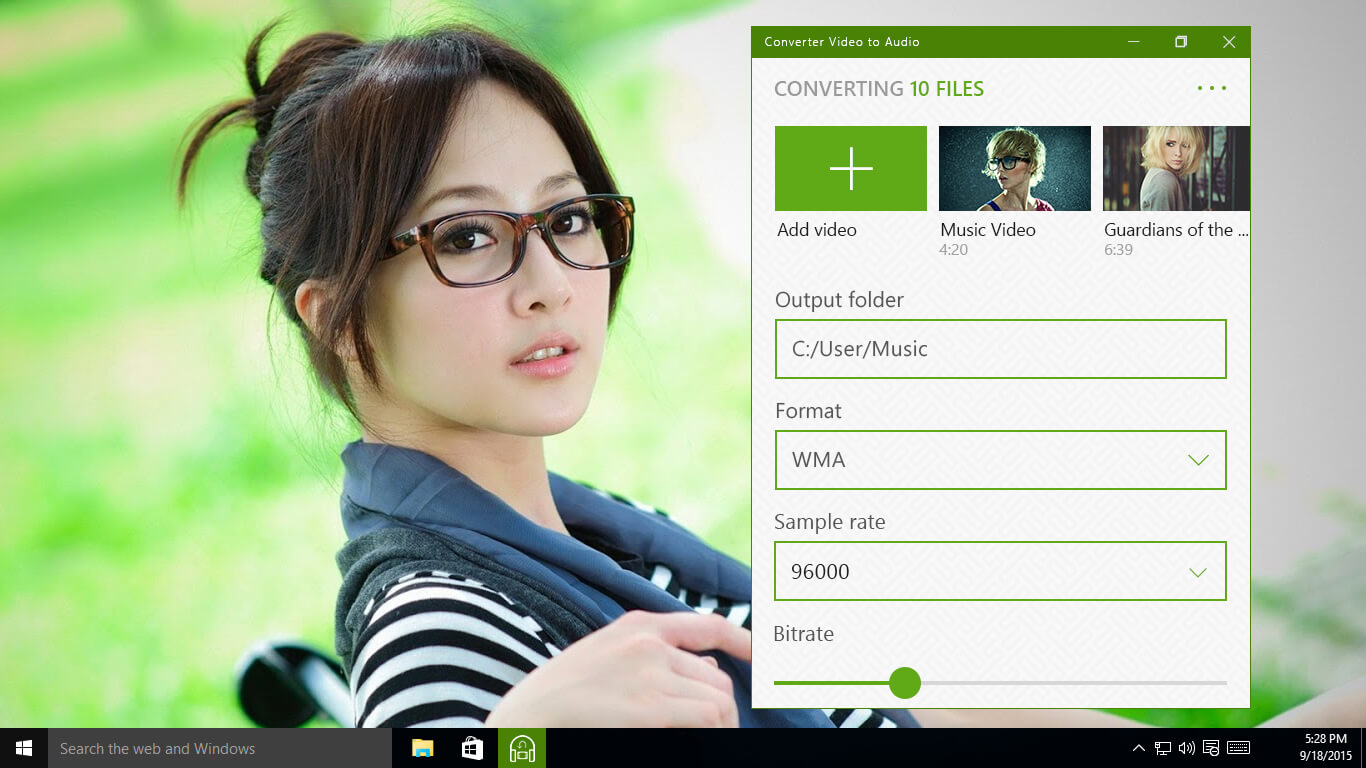This screenshot has width=1366, height=768.
Task: Click the "6:39" duration text
Action: point(1118,250)
